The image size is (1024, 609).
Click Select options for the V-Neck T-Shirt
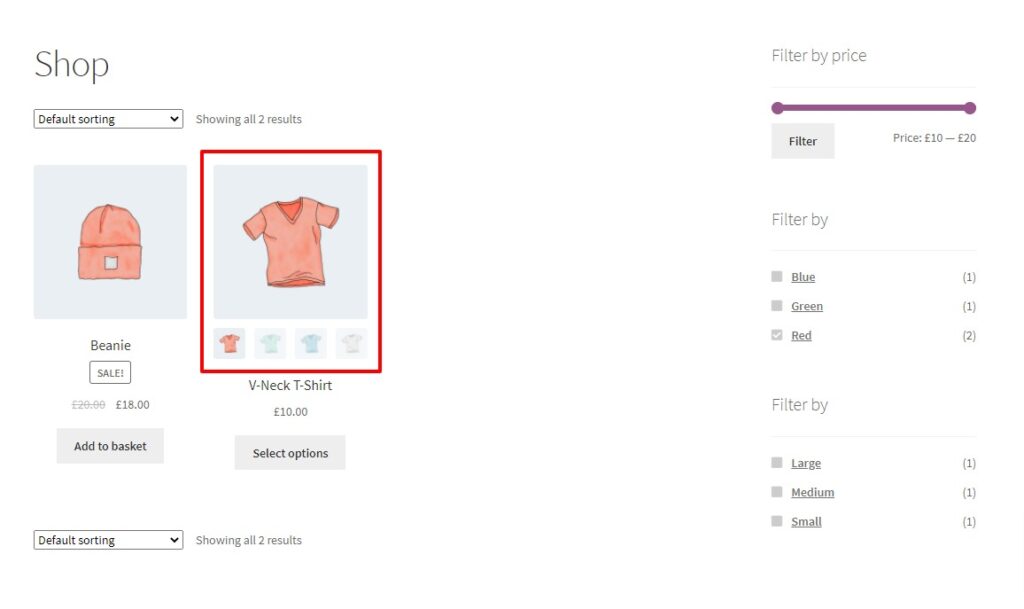pyautogui.click(x=289, y=452)
